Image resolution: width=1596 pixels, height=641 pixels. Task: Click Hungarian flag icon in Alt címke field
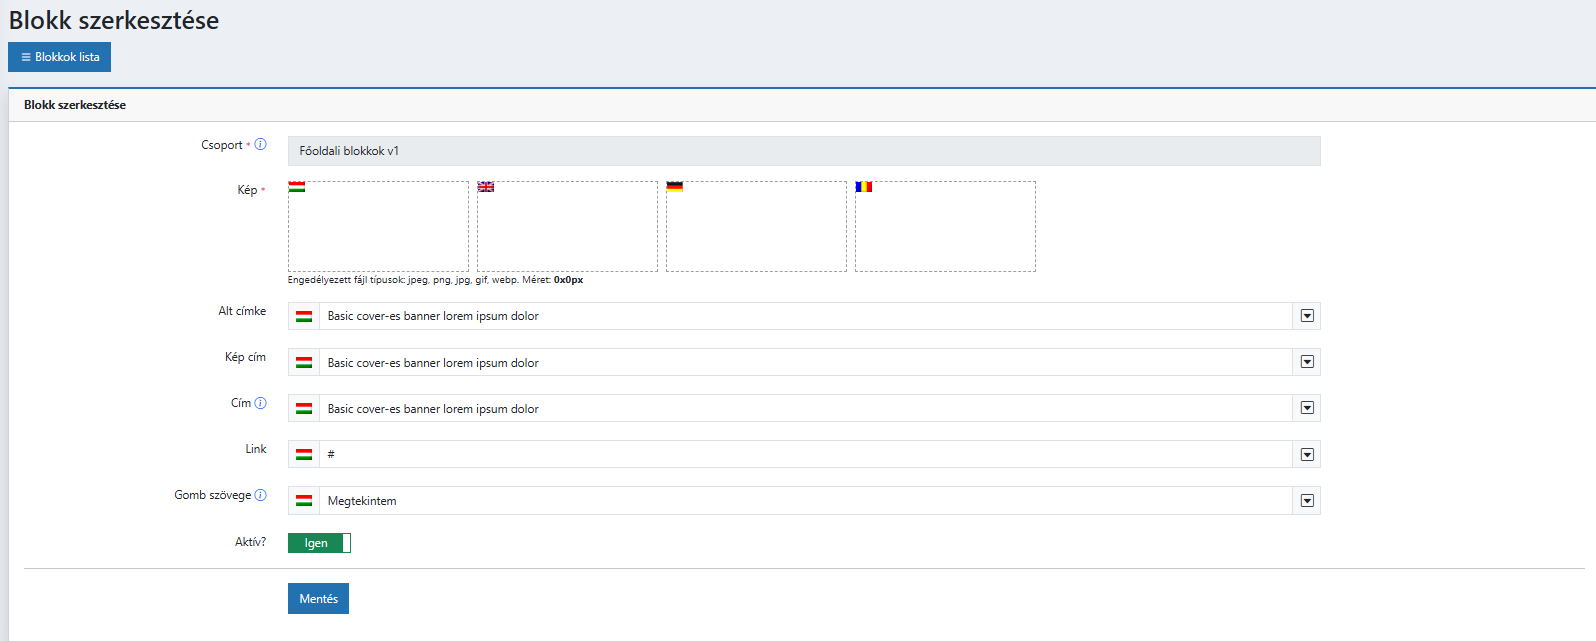click(x=304, y=316)
